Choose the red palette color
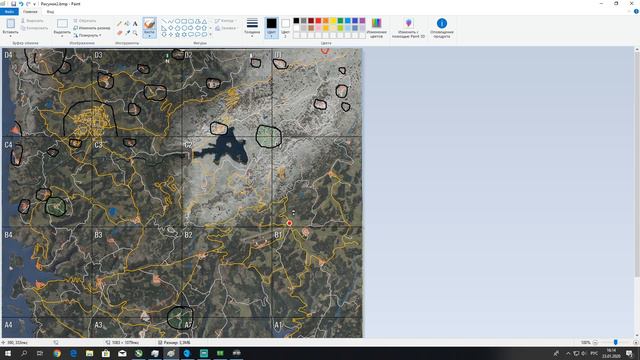 pos(318,20)
